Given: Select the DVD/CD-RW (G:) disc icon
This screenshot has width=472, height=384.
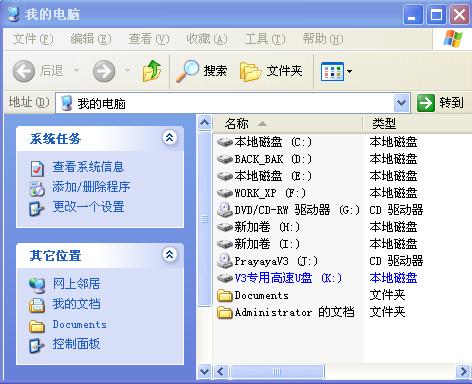Looking at the screenshot, I should click(225, 210).
